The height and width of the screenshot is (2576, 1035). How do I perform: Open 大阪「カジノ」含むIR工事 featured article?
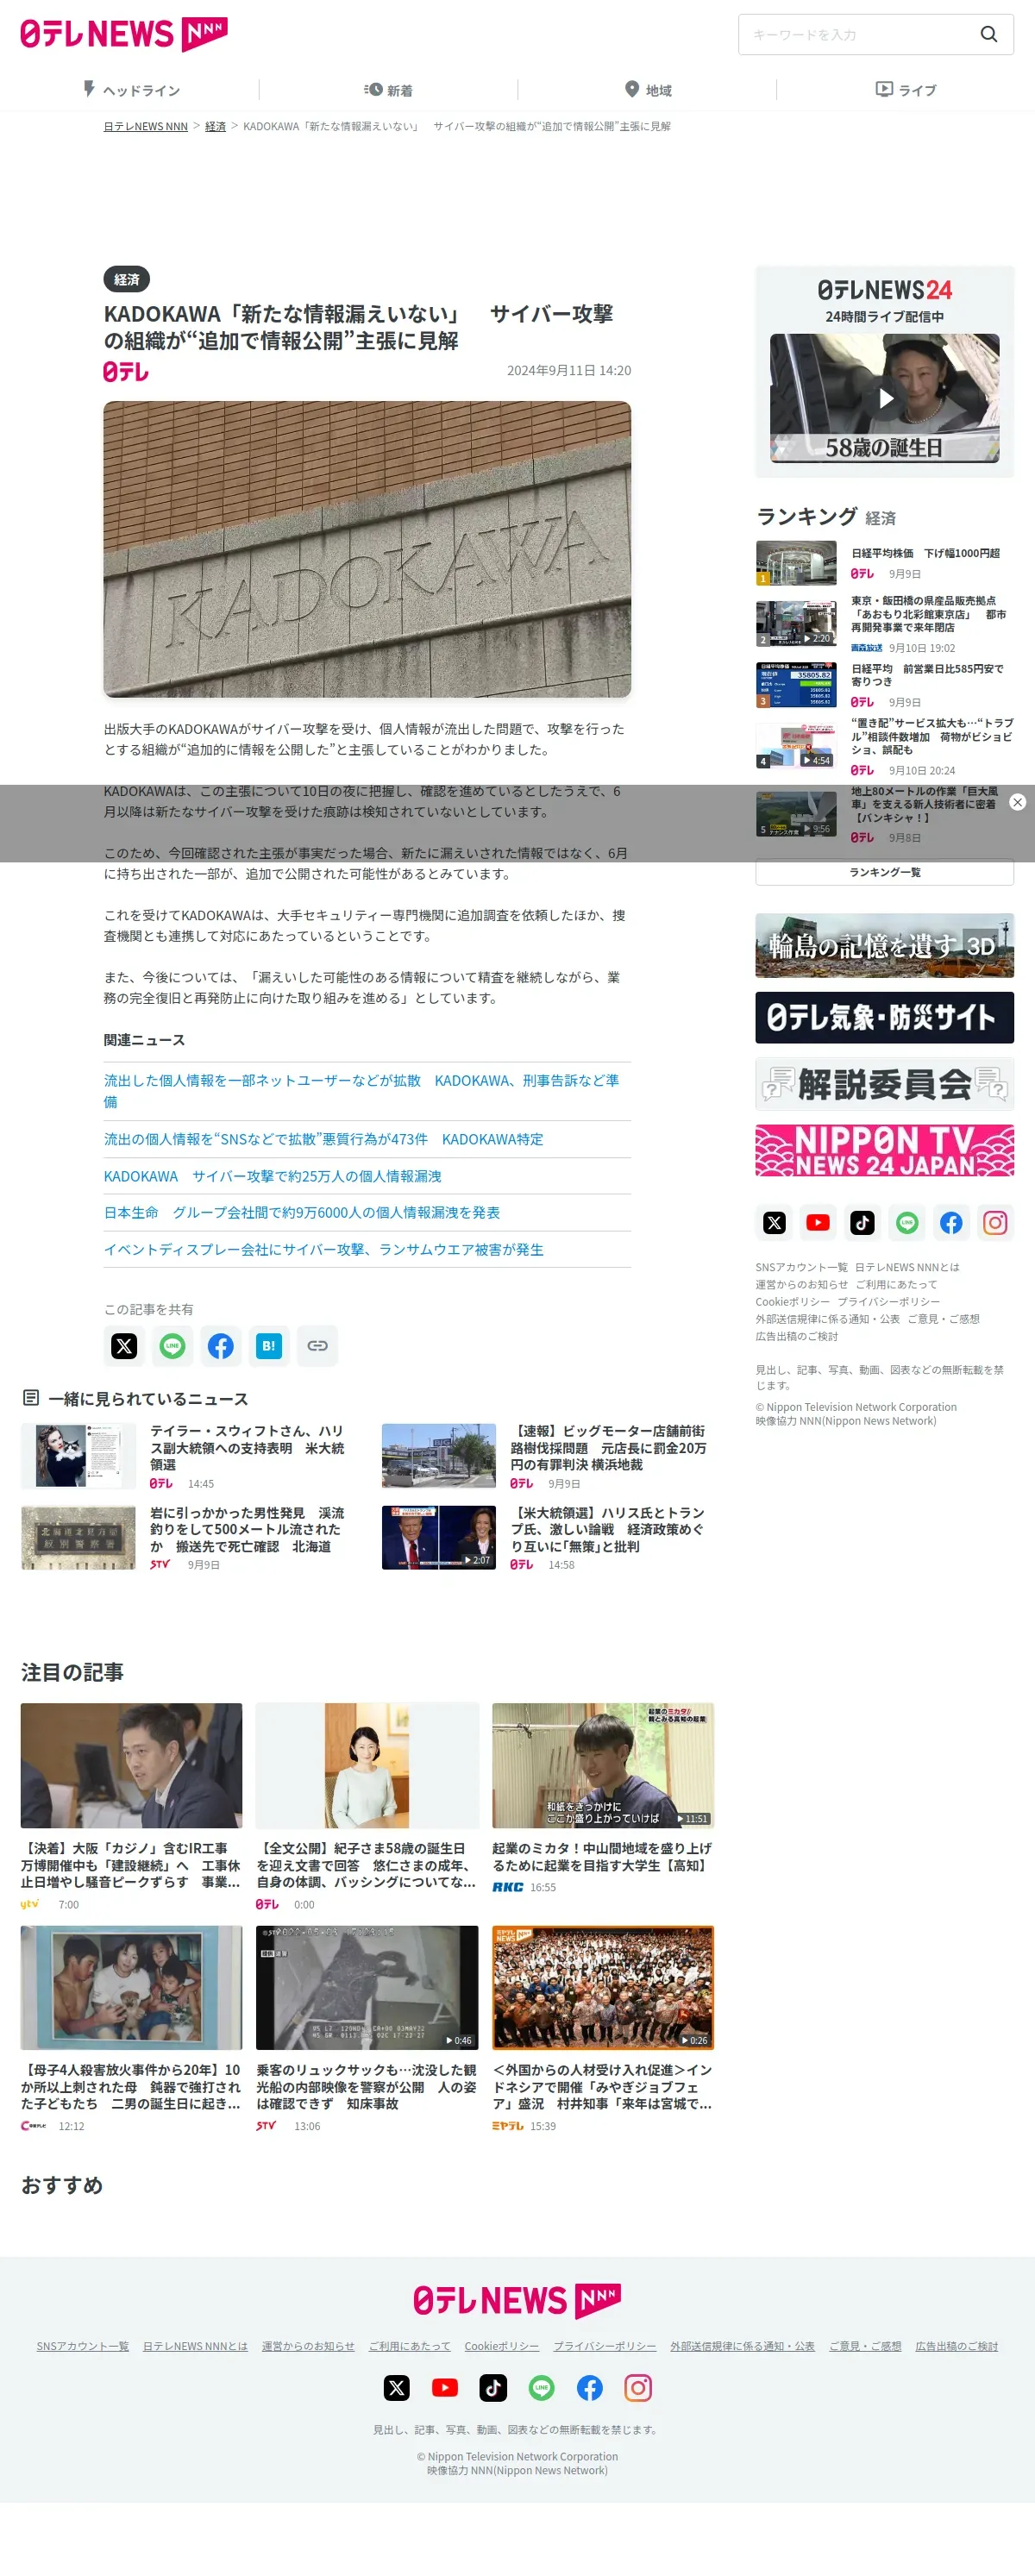pyautogui.click(x=131, y=1806)
